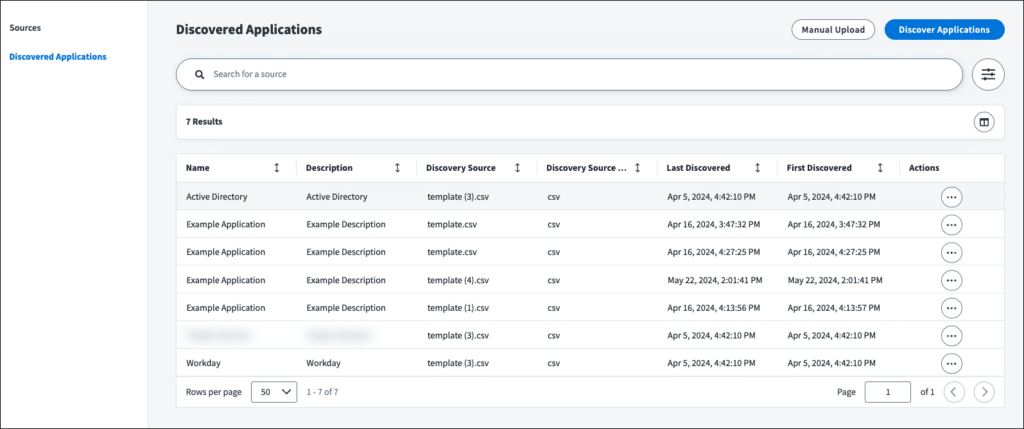Go to the next page arrow
The image size is (1024, 429).
(x=984, y=392)
